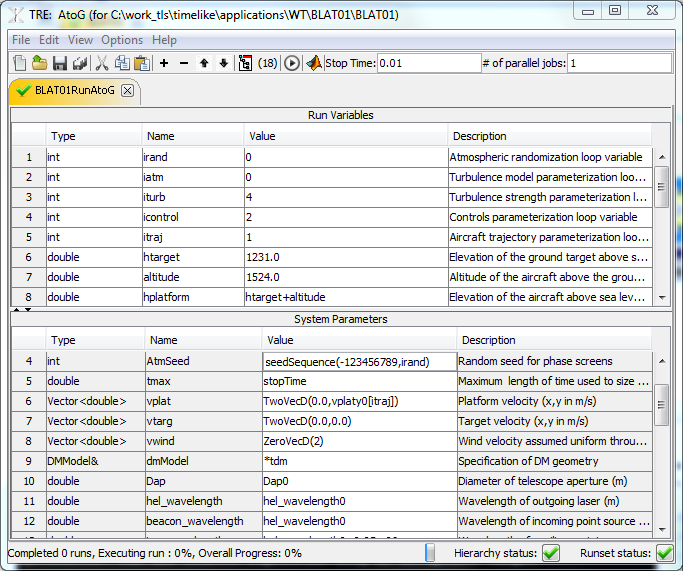Click row header 11 in System Parameters
Screen dimensions: 683x571
[29, 501]
